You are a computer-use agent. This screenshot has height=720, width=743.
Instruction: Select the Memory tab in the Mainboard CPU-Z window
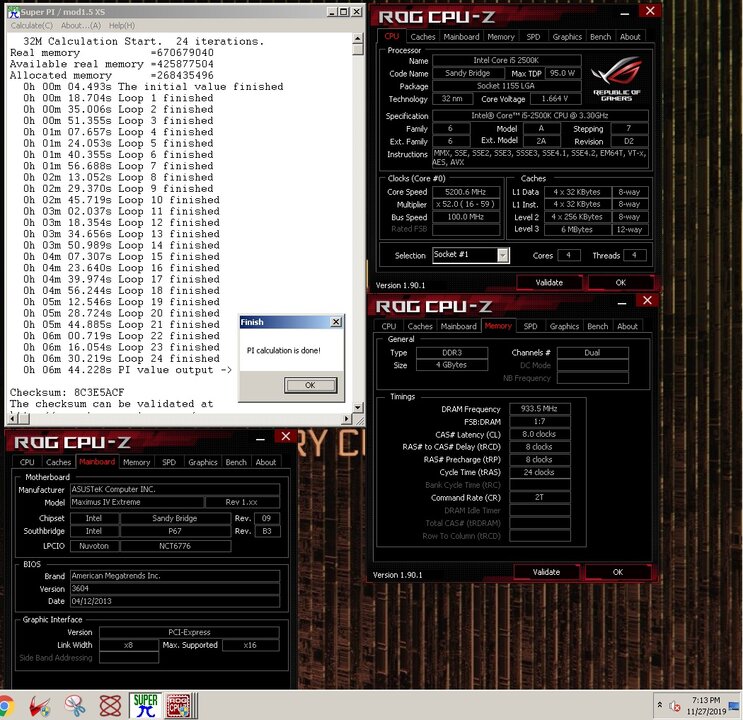coord(136,463)
